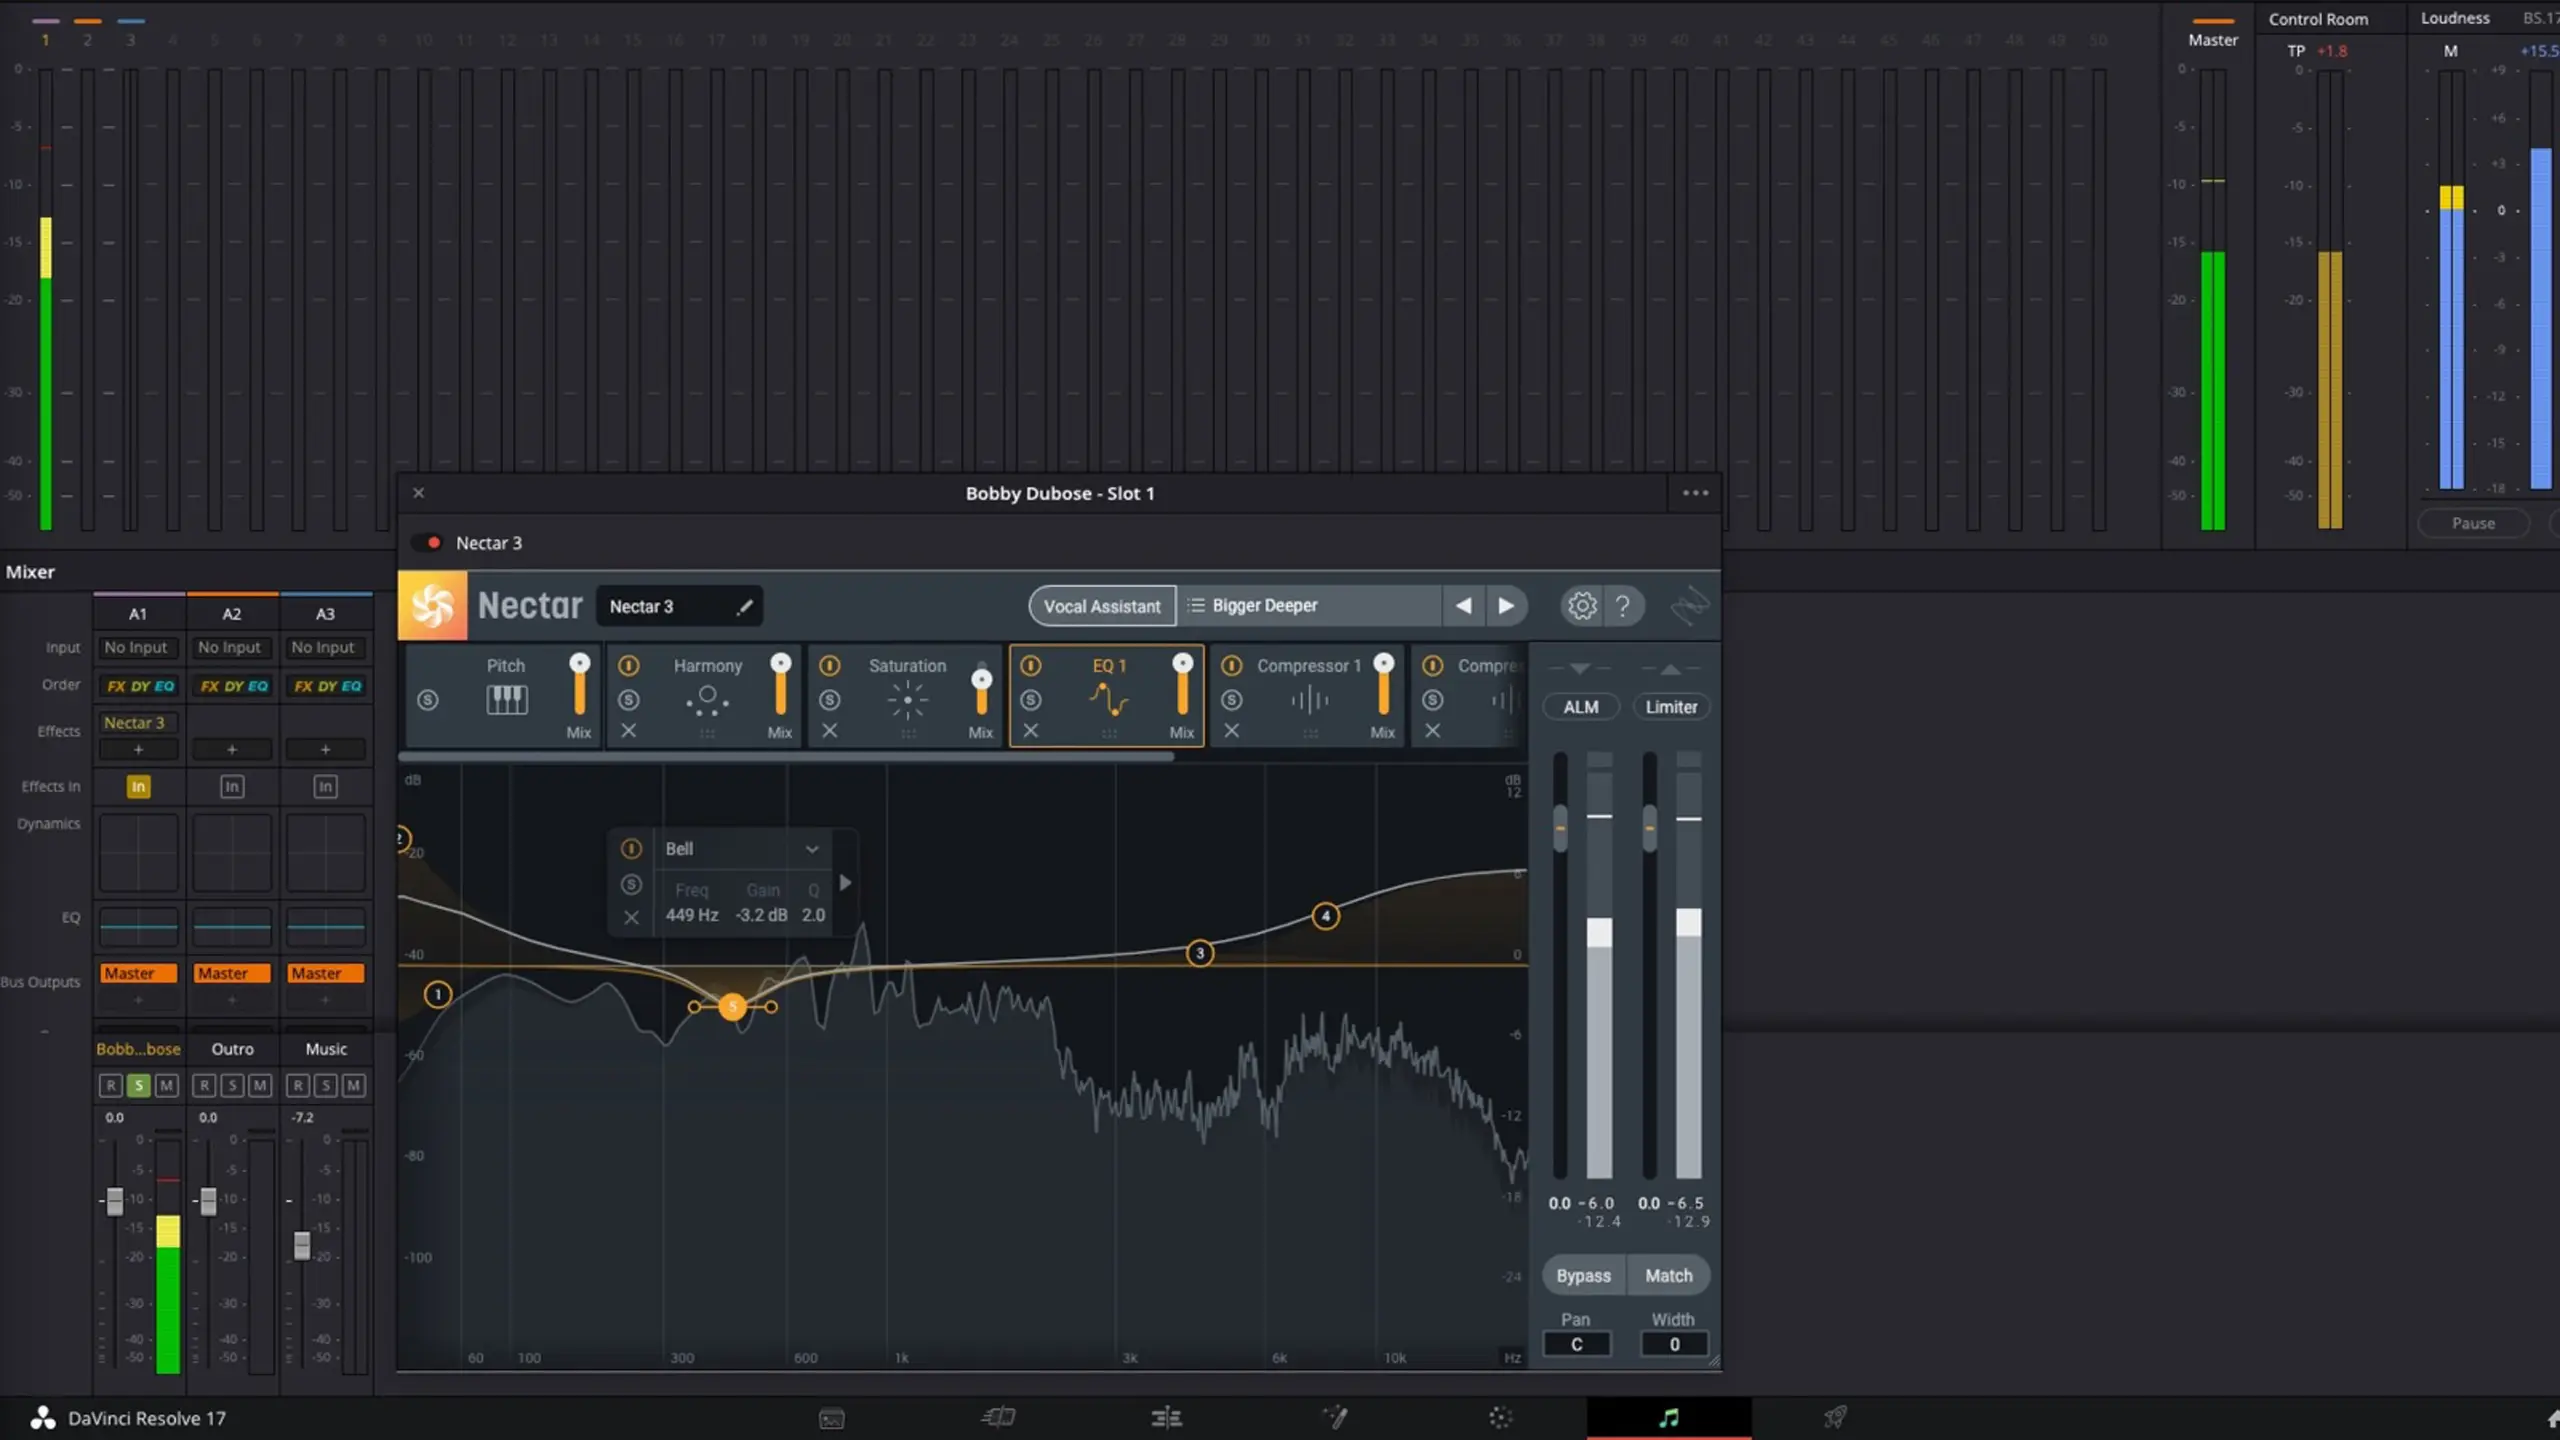Remove the Compressor 1 module with its X
The height and width of the screenshot is (1440, 2560).
[x=1232, y=731]
